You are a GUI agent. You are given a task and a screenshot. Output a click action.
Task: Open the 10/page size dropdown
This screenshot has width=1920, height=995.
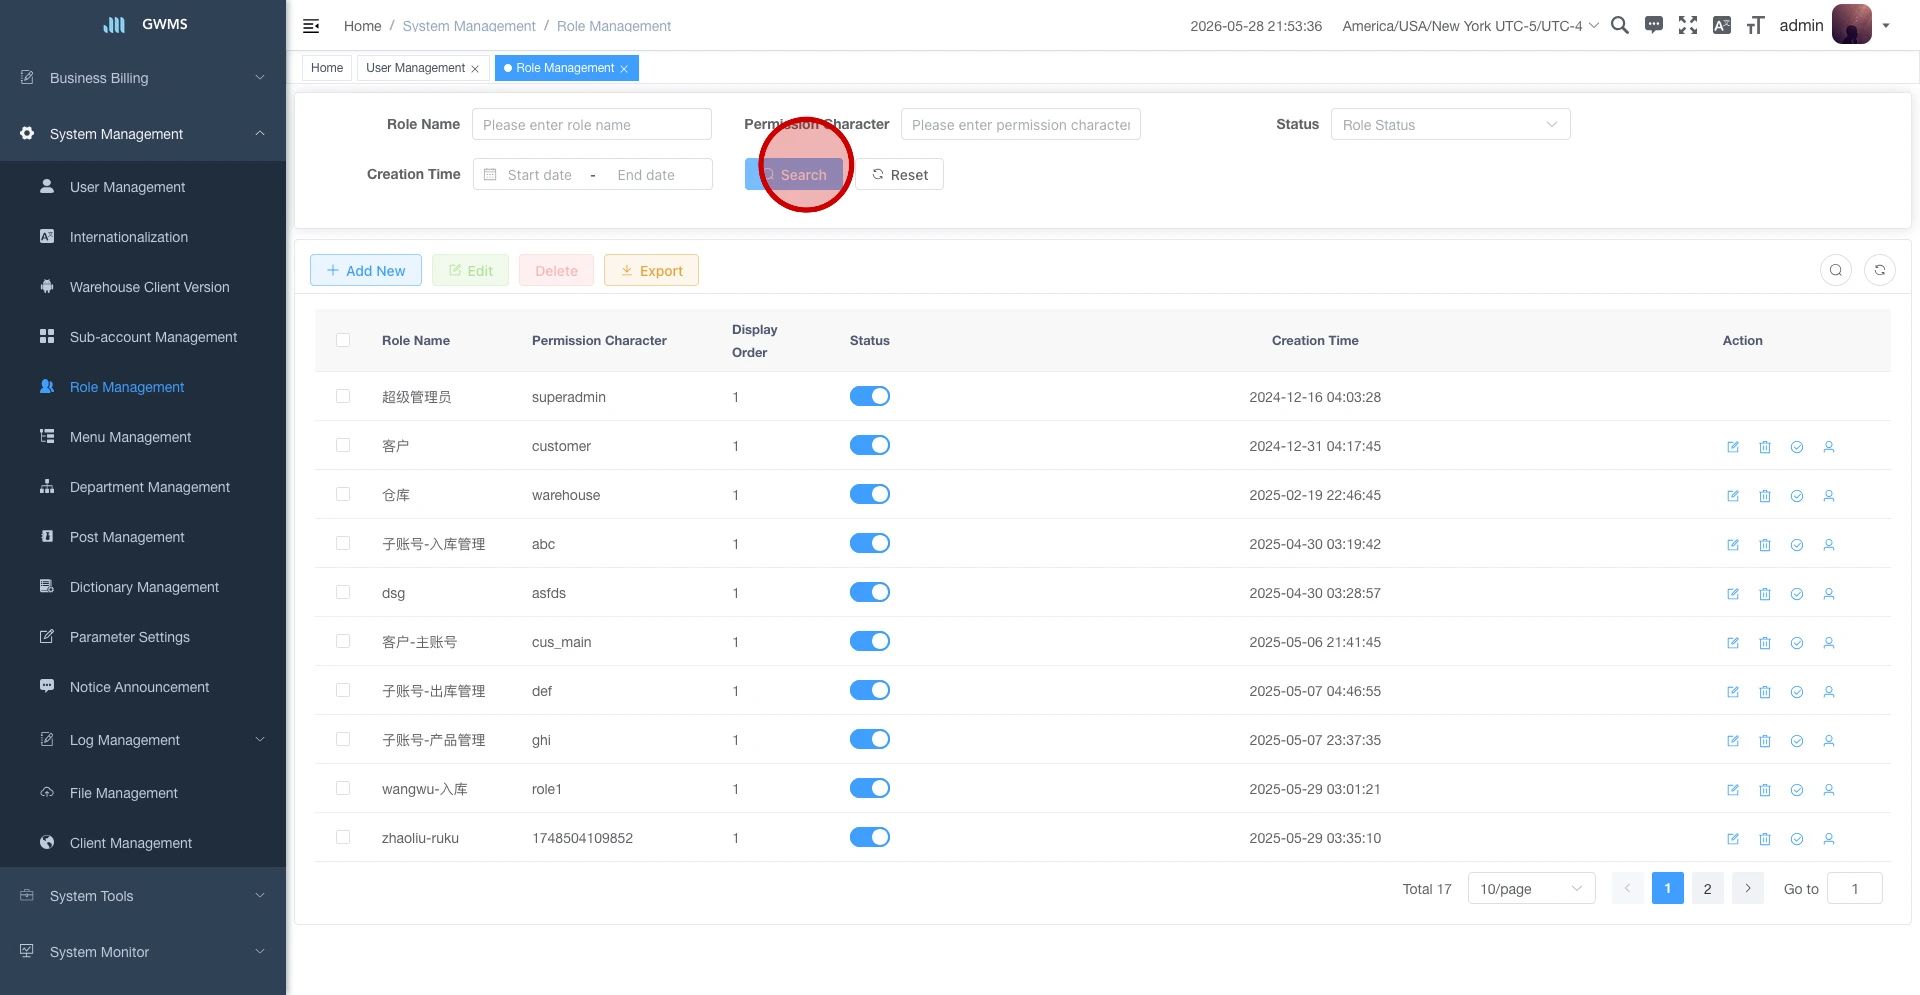(x=1531, y=888)
